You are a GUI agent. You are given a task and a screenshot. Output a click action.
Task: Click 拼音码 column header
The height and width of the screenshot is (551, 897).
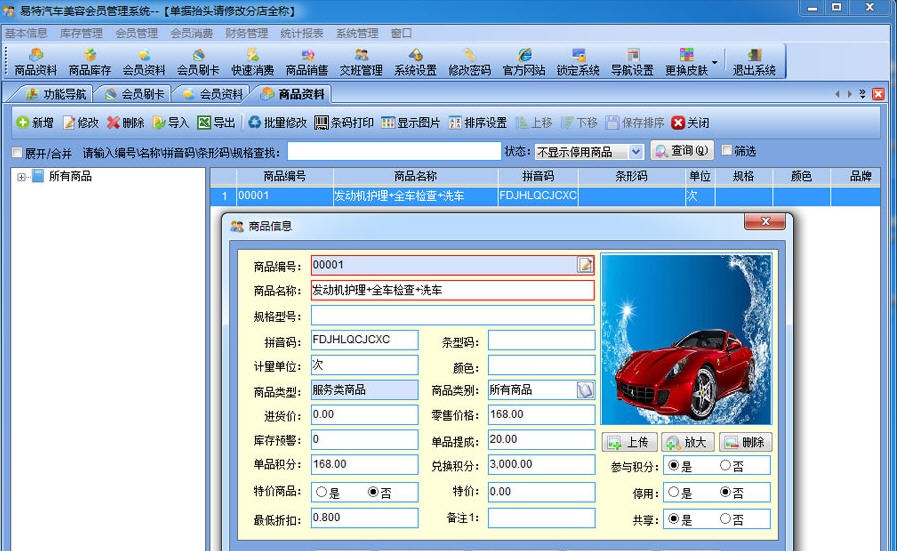(538, 176)
